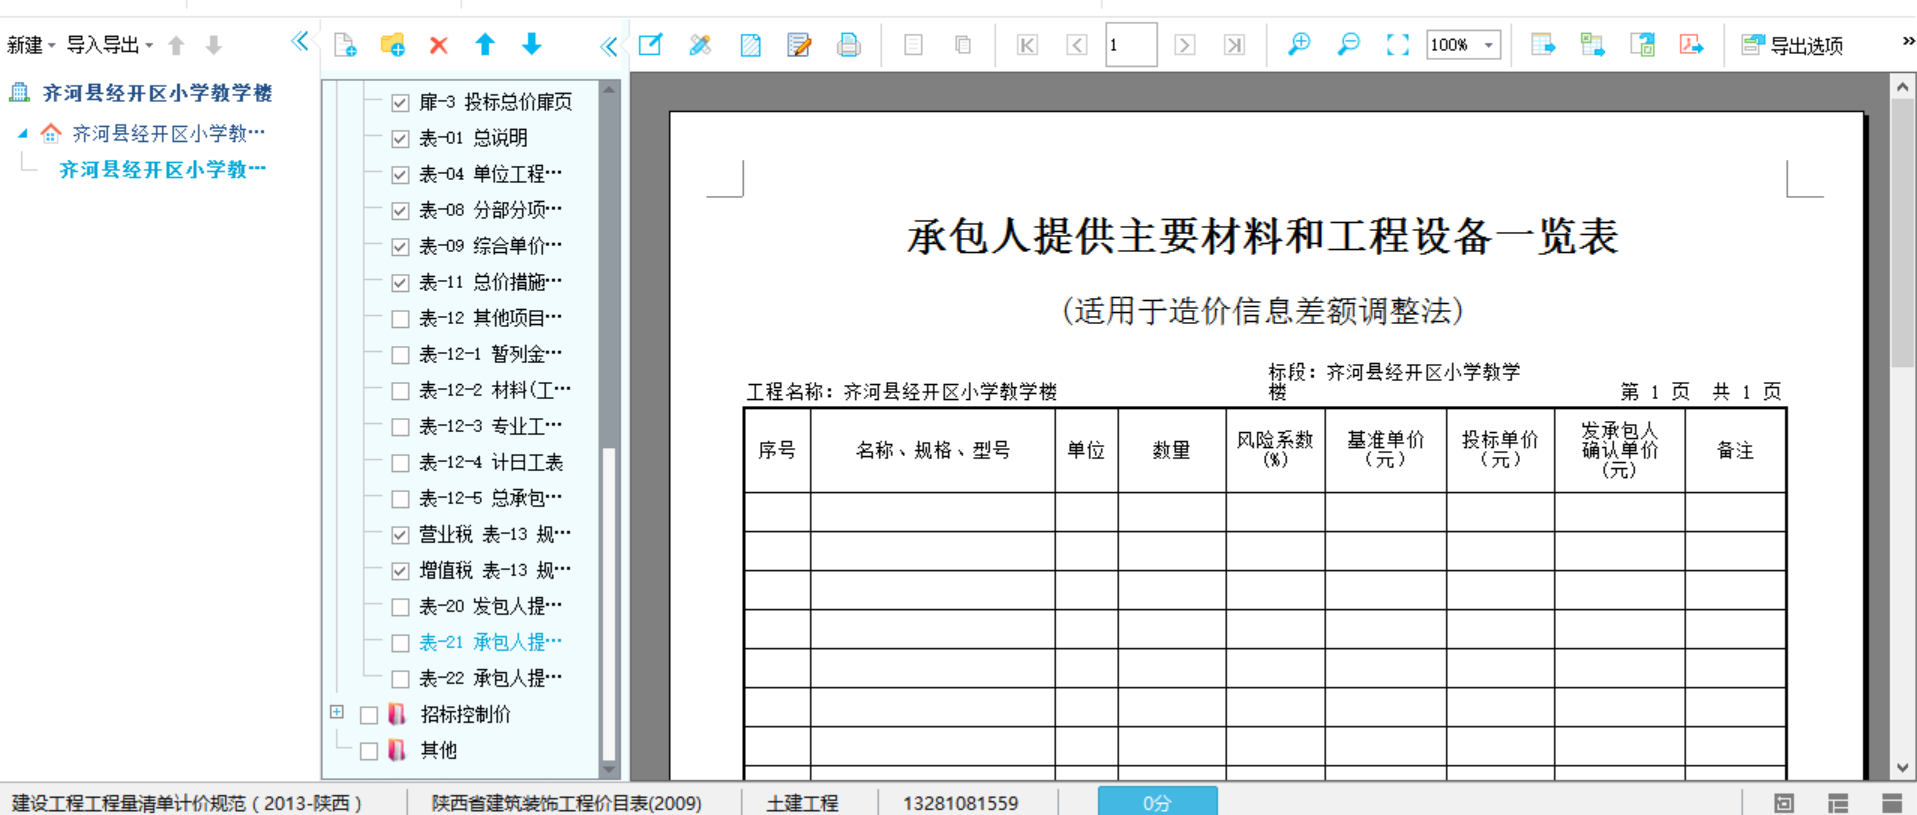This screenshot has width=1917, height=815.
Task: Click the export to PDF icon
Action: coord(1691,45)
